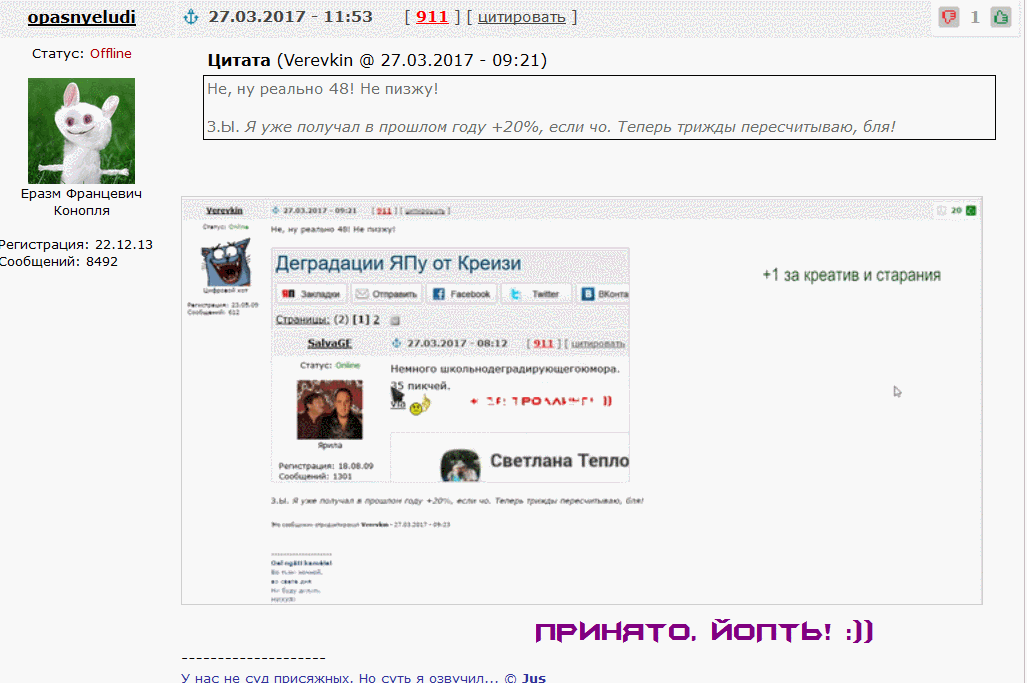Click the Verevkin username in embedded screenshot
The image size is (1027, 683).
point(224,211)
